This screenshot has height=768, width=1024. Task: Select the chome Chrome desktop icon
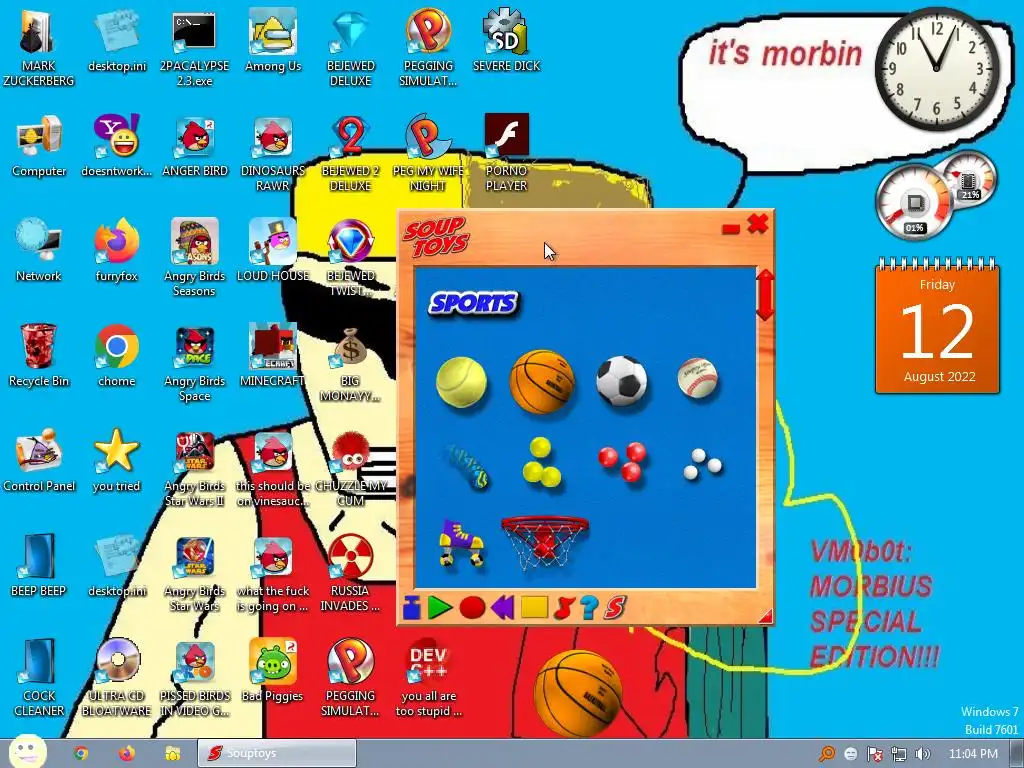point(116,355)
